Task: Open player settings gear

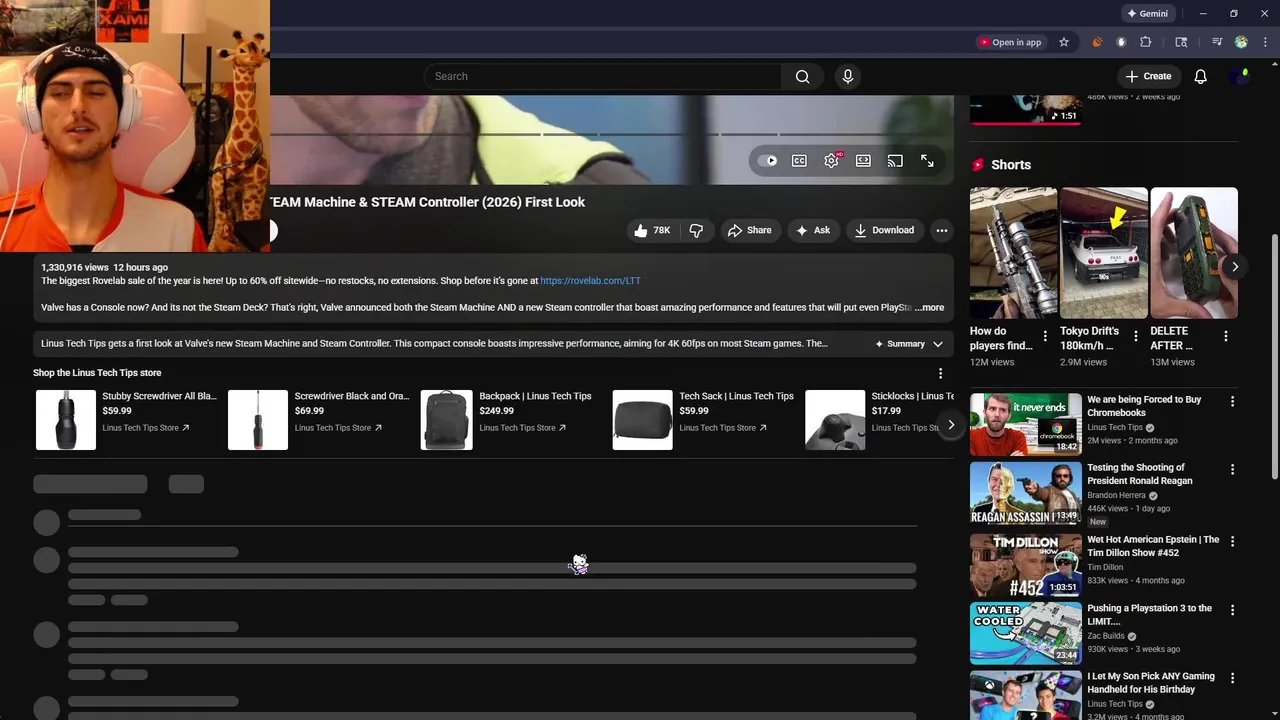Action: [831, 161]
